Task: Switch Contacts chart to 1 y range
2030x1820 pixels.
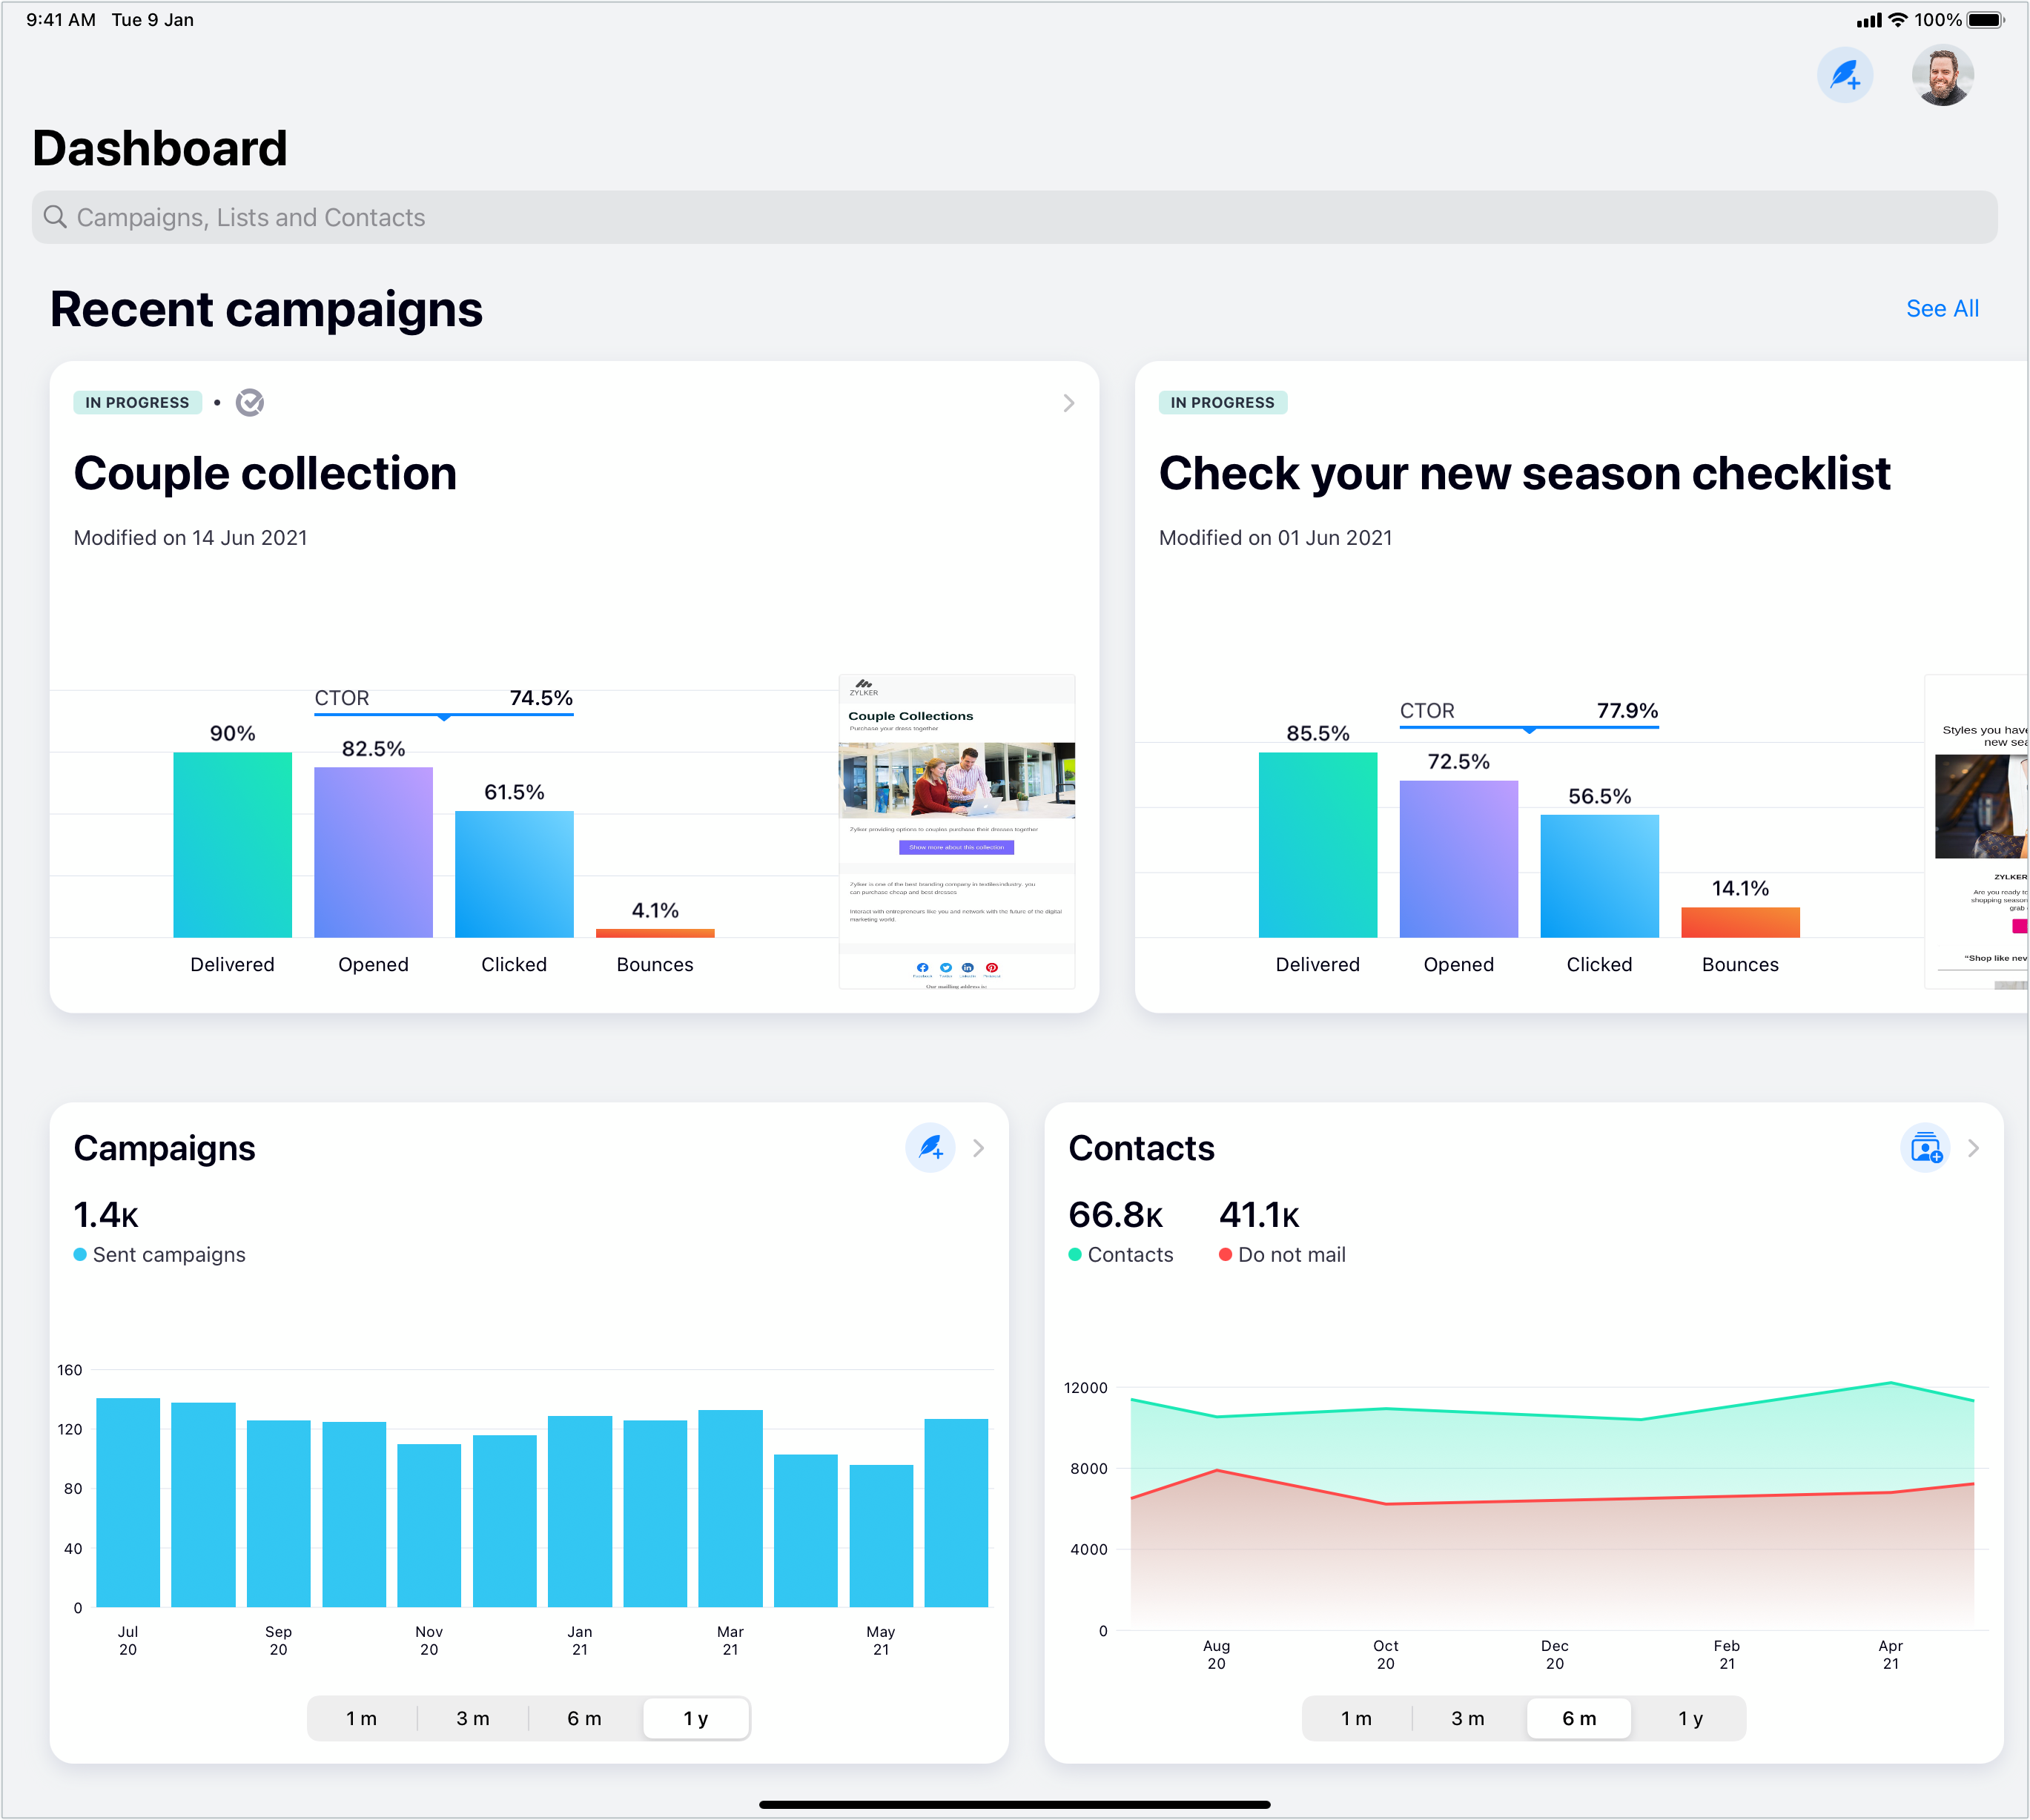Action: 1690,1718
